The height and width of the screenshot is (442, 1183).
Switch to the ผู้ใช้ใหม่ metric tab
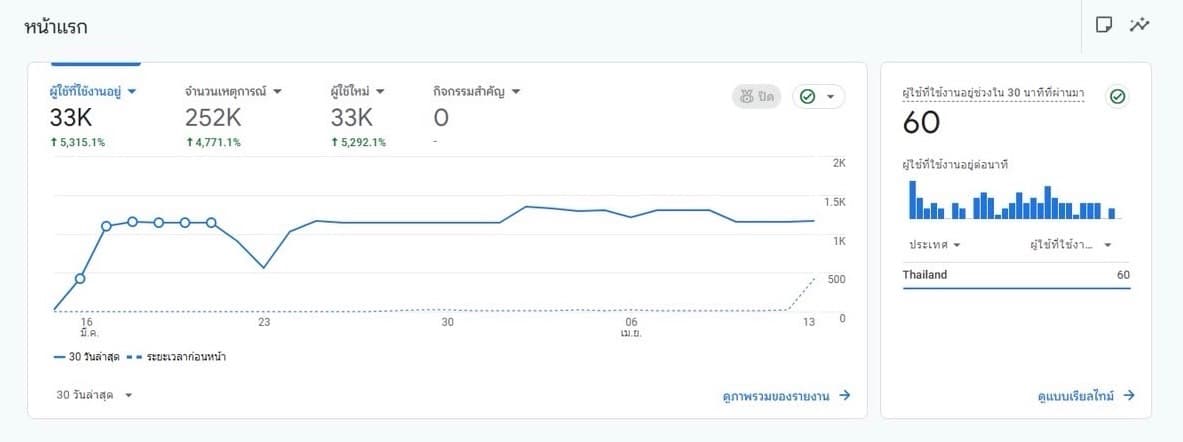(358, 91)
